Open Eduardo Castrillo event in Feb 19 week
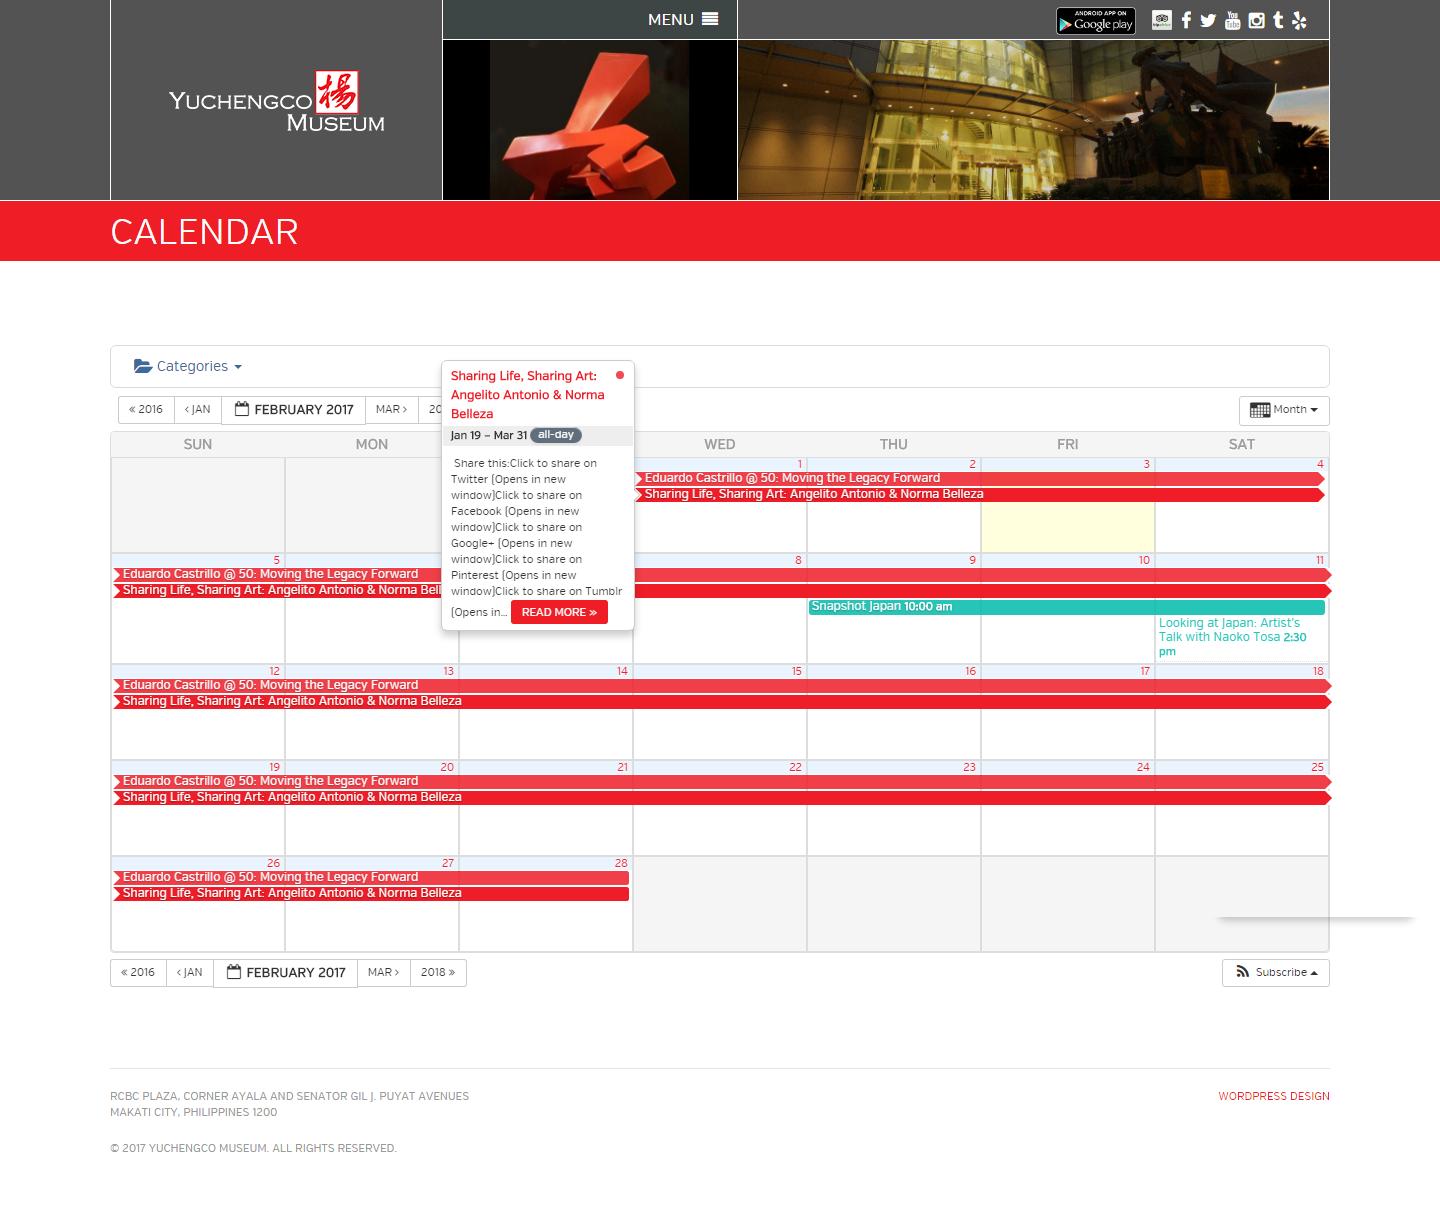Image resolution: width=1440 pixels, height=1207 pixels. pos(720,782)
